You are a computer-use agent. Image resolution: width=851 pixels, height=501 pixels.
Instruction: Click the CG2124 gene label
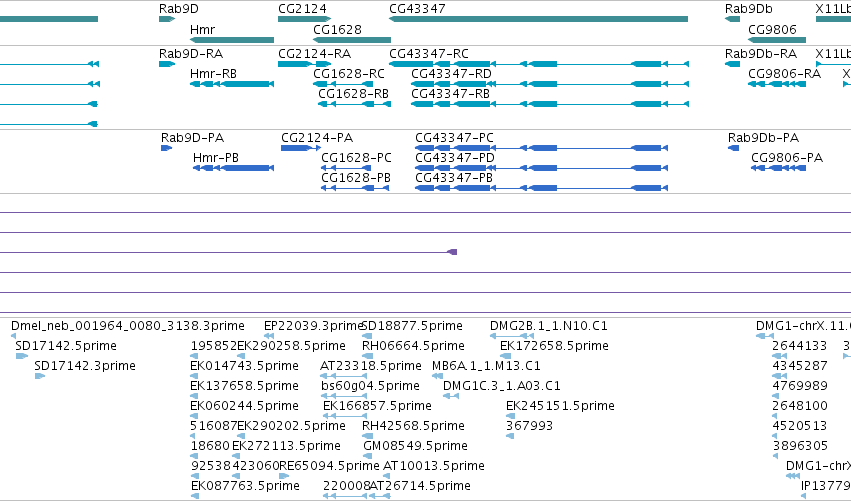tap(302, 9)
